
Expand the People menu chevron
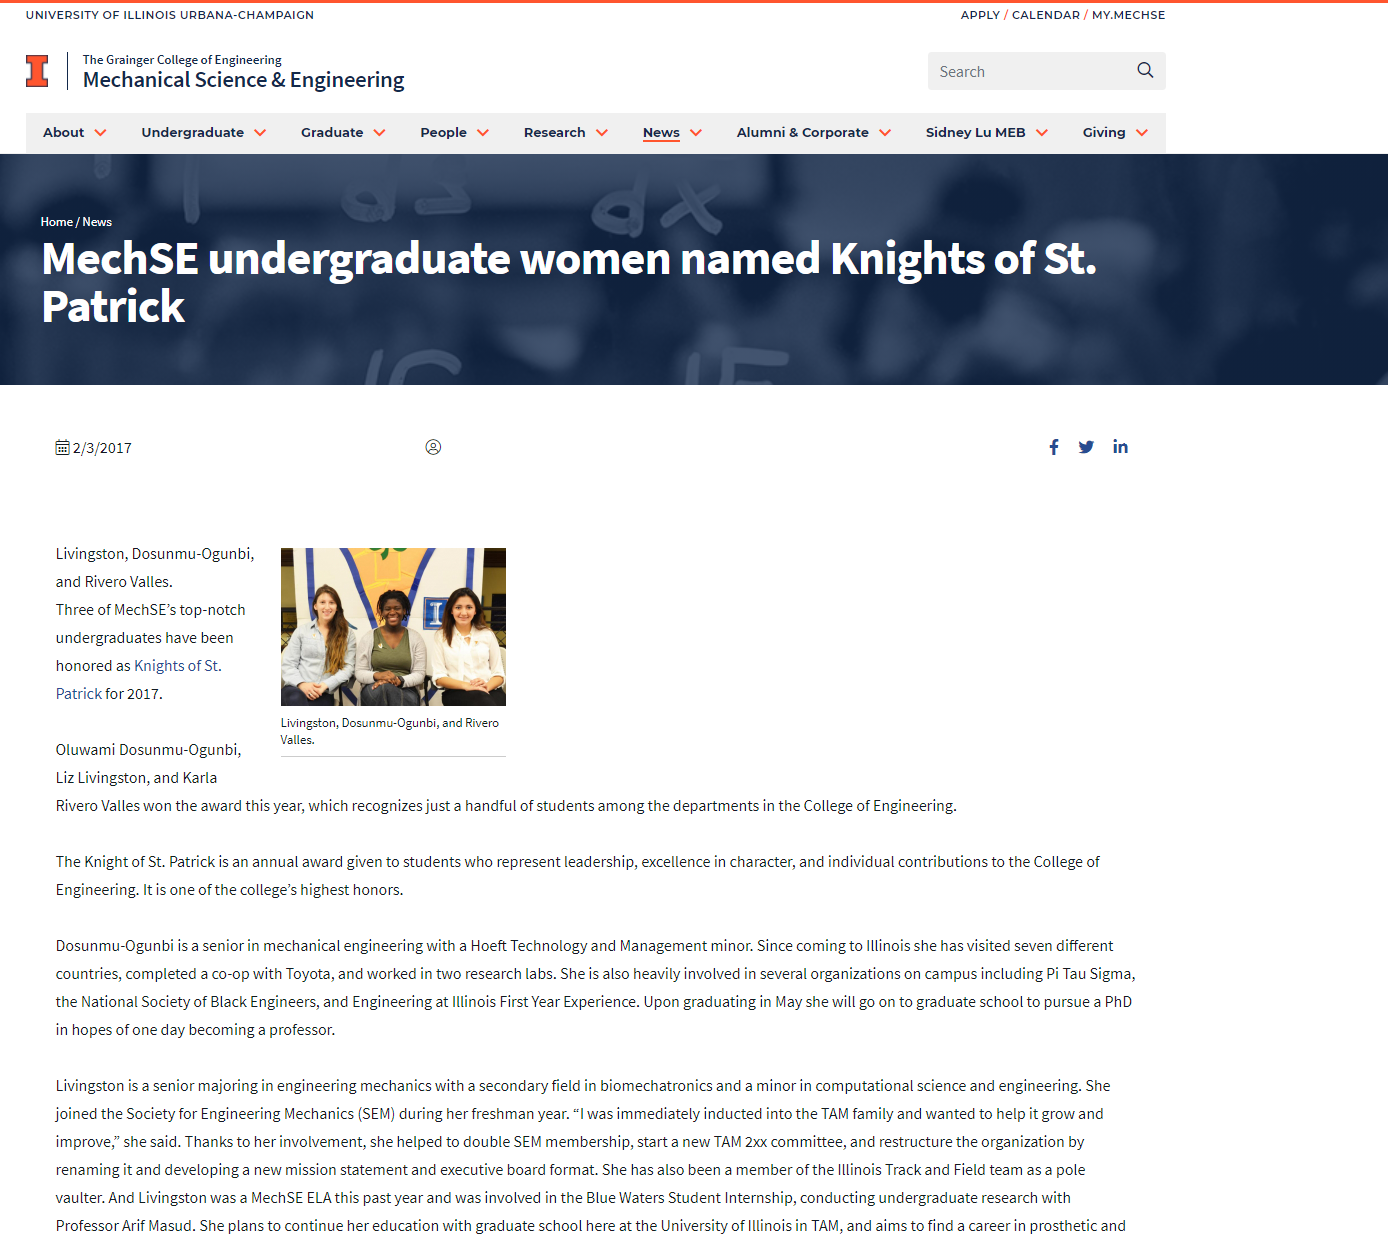[483, 133]
